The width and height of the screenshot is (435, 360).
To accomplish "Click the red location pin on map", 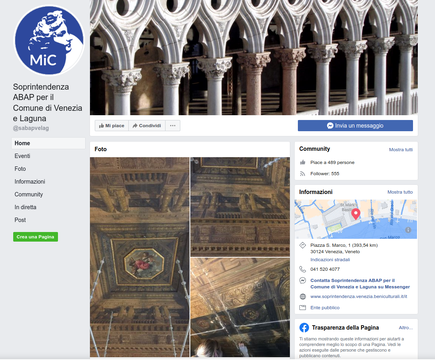I will tap(356, 214).
